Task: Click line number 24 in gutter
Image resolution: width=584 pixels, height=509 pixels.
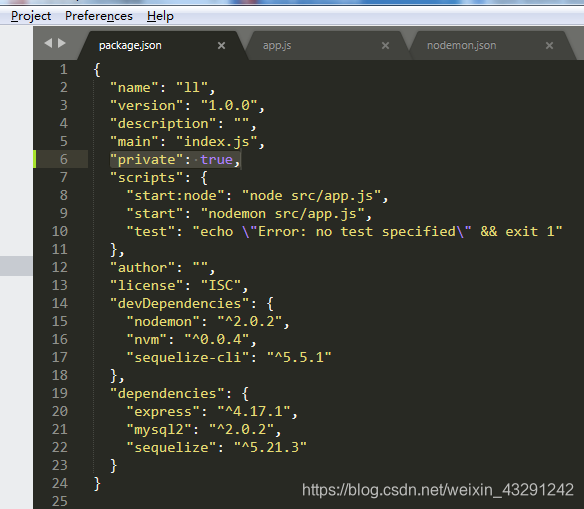Action: pos(60,483)
